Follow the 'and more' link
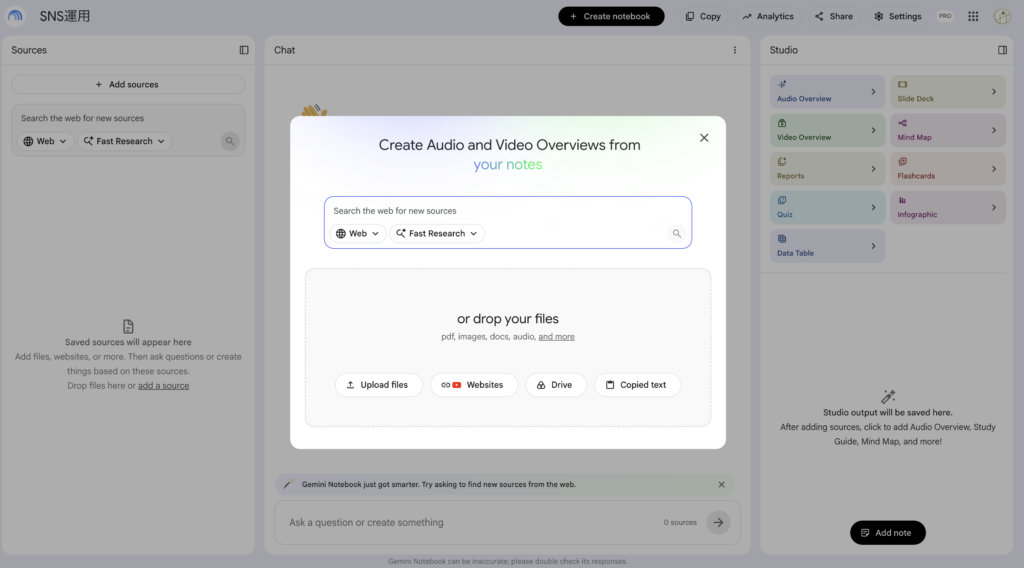This screenshot has height=568, width=1024. (x=556, y=337)
